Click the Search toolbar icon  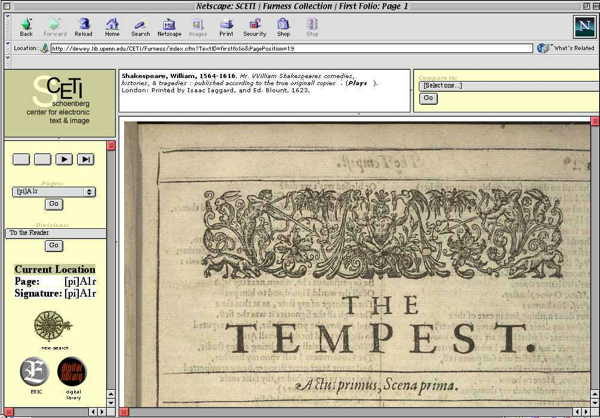[140, 27]
